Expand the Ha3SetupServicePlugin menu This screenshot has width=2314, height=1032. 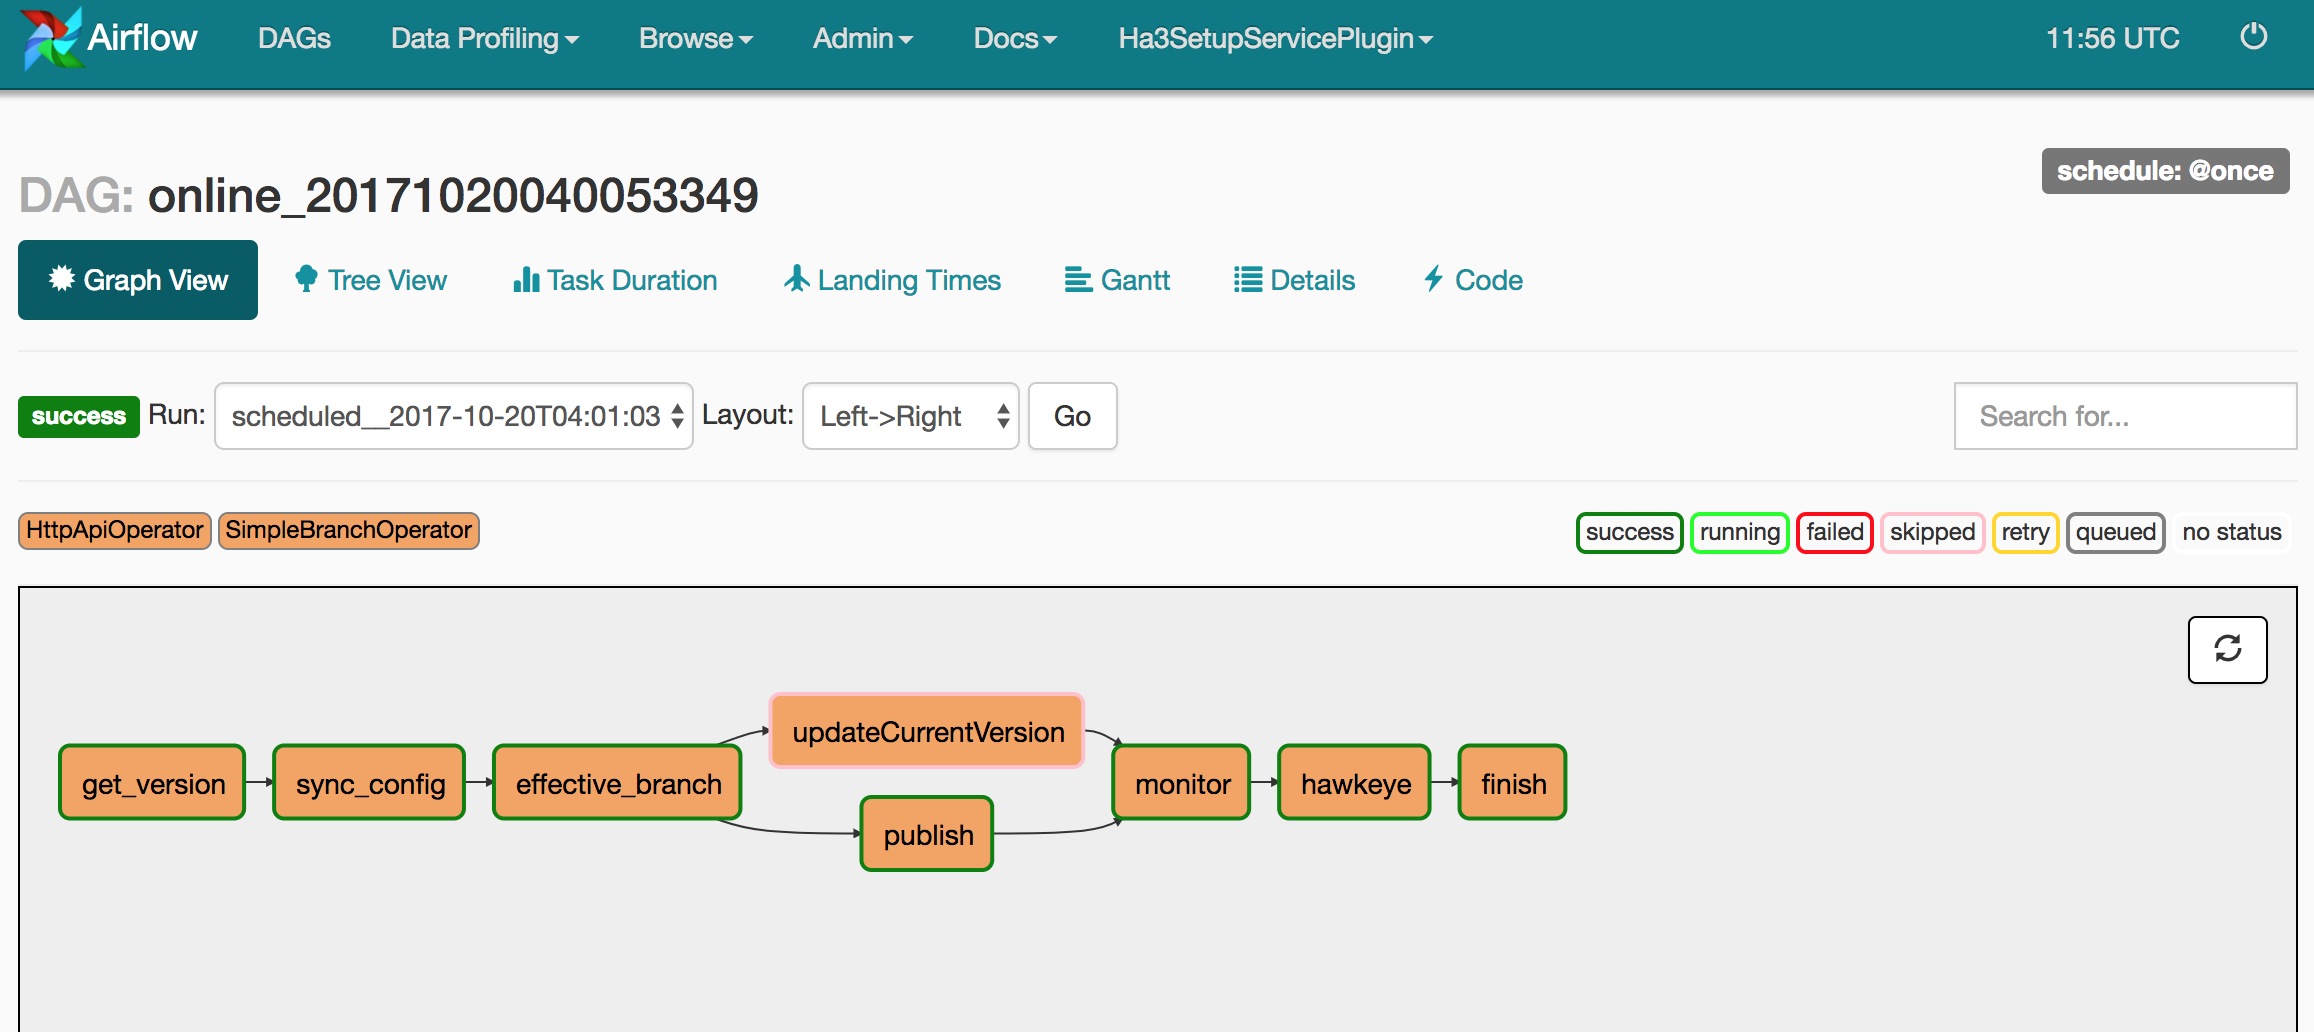(x=1275, y=39)
